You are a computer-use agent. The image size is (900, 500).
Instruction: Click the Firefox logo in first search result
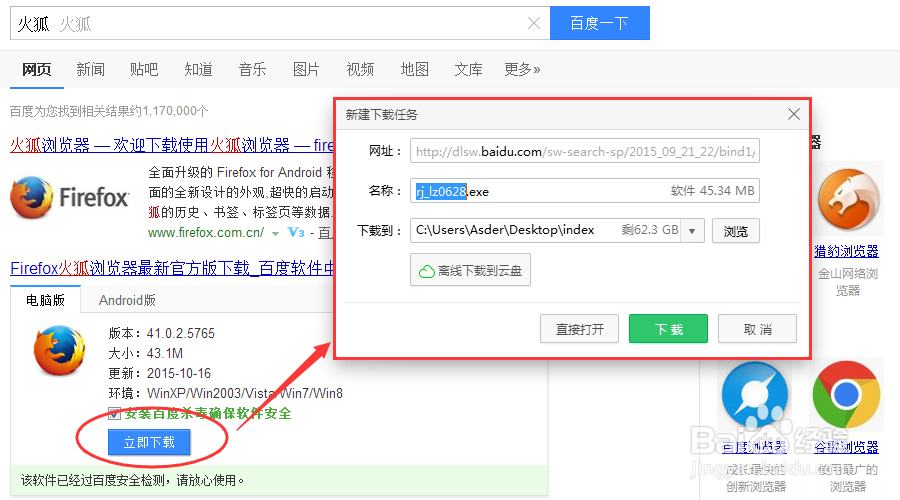[70, 197]
